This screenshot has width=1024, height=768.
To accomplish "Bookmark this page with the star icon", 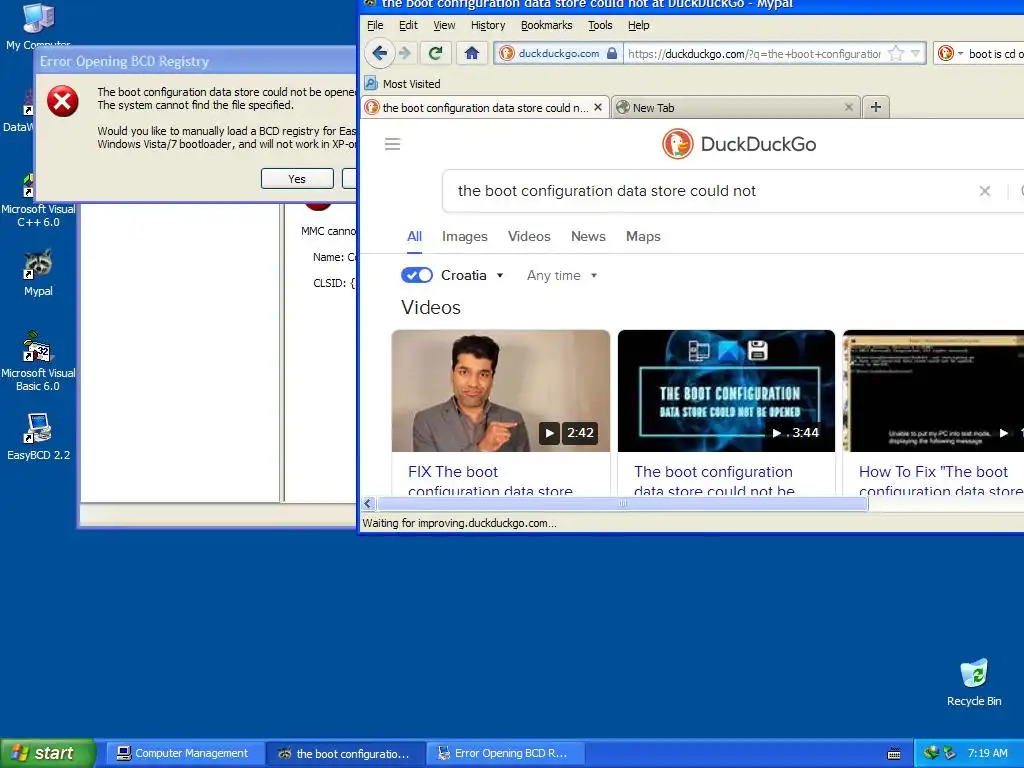I will pyautogui.click(x=896, y=54).
